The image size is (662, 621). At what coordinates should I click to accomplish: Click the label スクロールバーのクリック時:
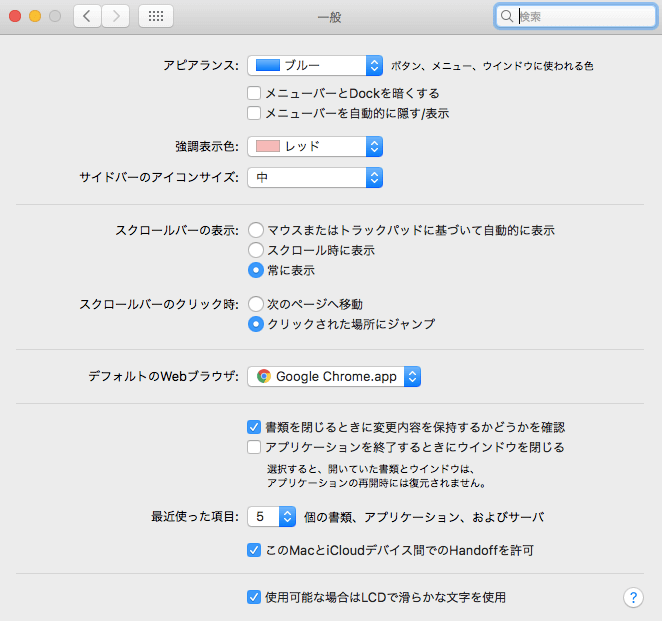click(x=159, y=304)
